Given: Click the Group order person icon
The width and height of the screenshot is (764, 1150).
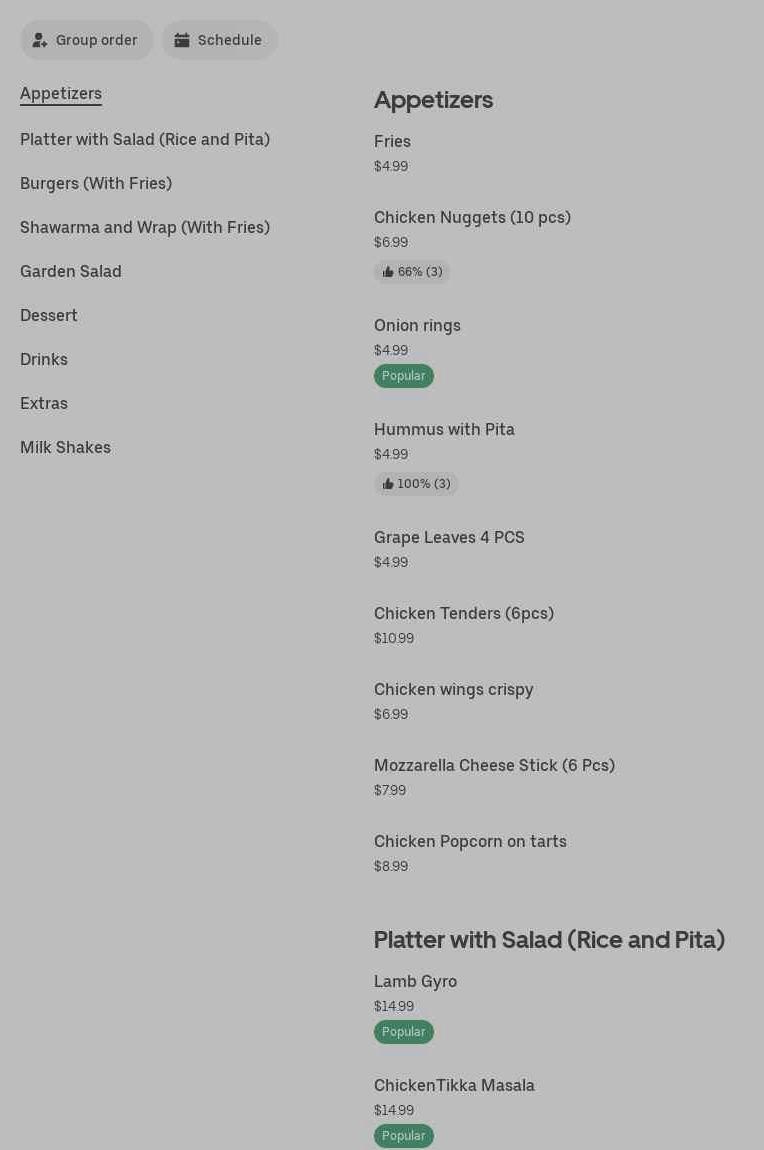Looking at the screenshot, I should point(40,40).
